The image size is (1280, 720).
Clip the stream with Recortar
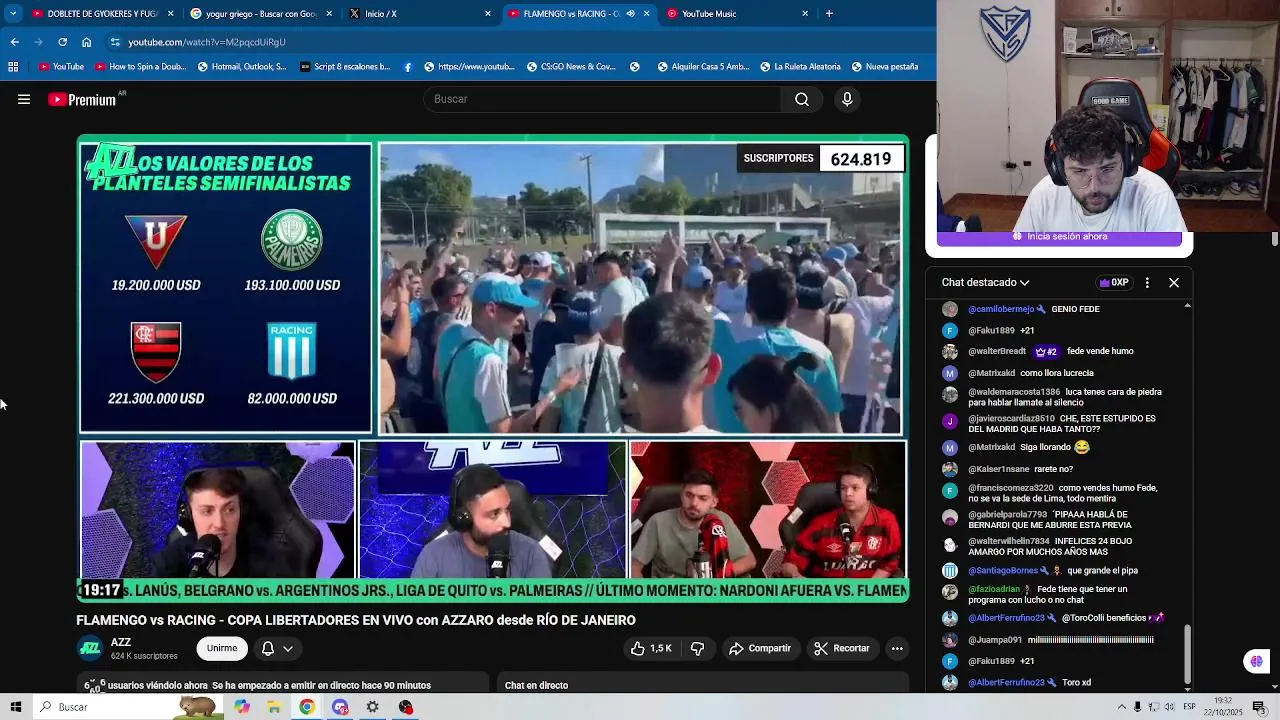coord(842,648)
